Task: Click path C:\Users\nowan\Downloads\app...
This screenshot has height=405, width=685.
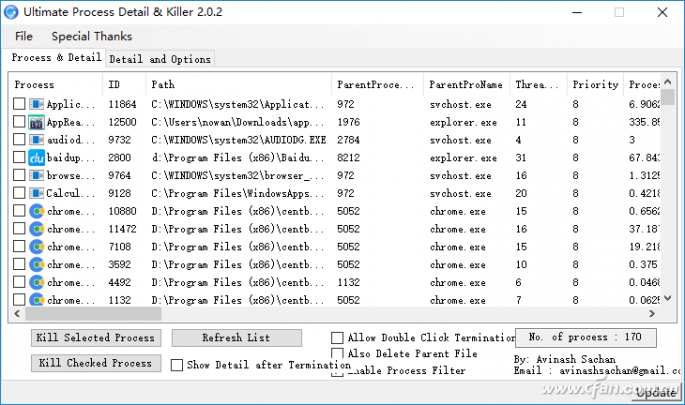Action: [238, 122]
